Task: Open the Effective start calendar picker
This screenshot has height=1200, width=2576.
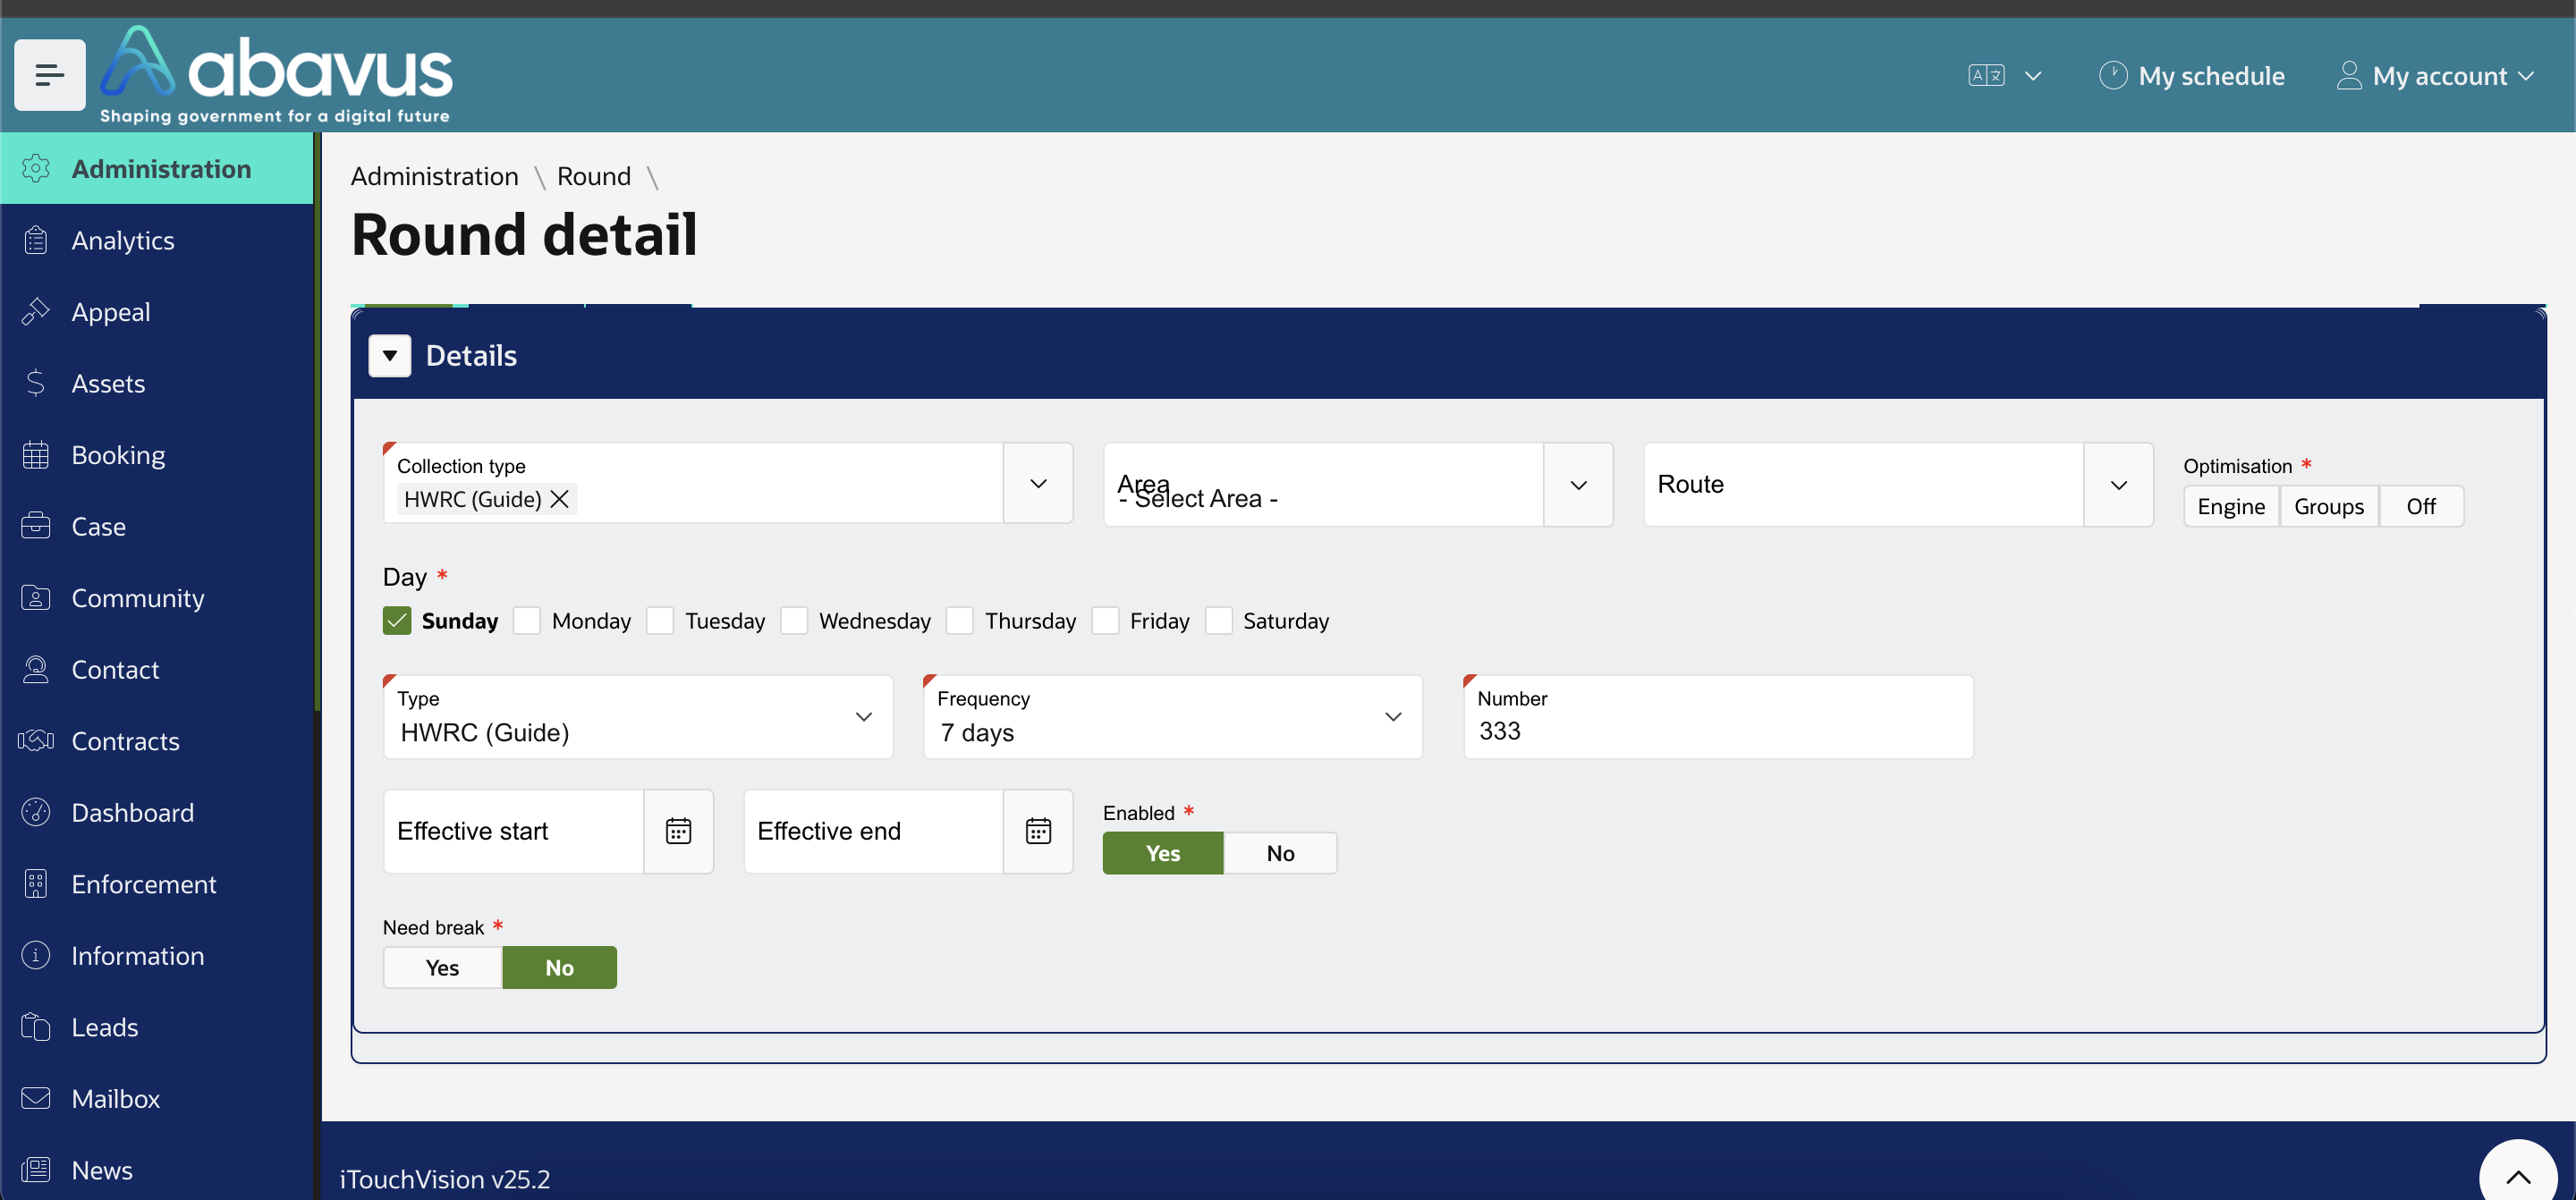Action: pyautogui.click(x=679, y=831)
